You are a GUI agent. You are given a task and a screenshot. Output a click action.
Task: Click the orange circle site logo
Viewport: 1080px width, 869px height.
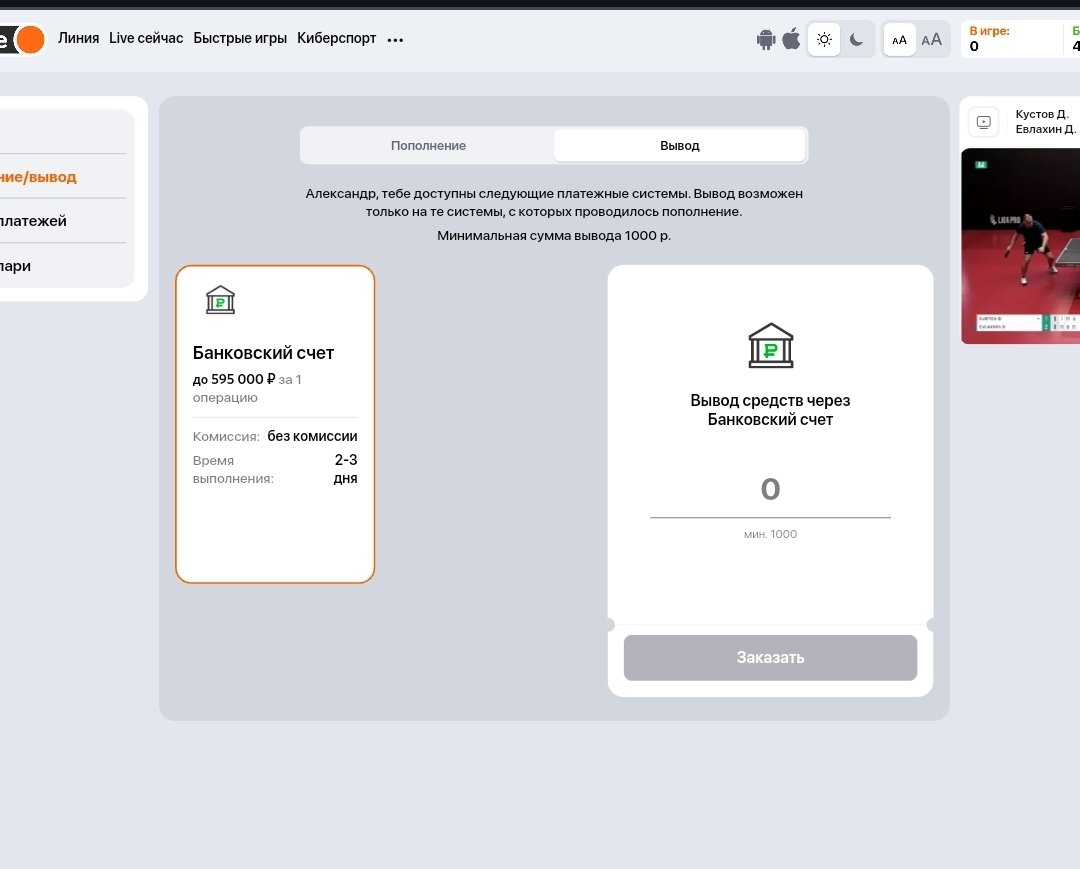click(x=30, y=40)
